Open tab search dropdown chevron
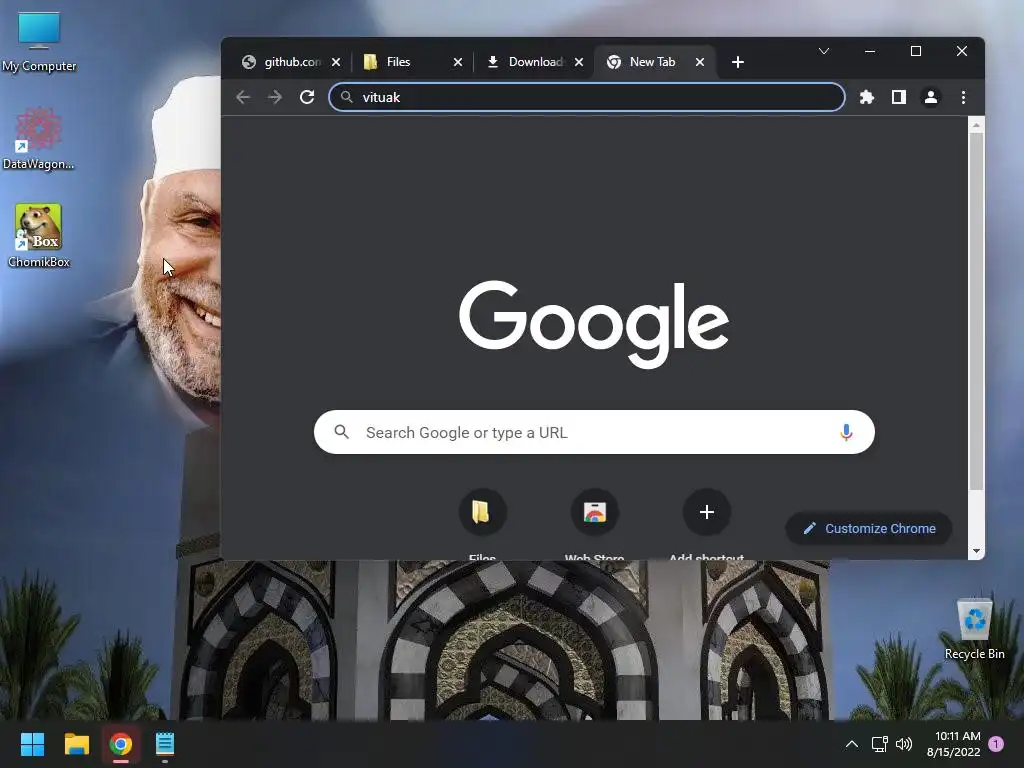Image resolution: width=1024 pixels, height=768 pixels. 824,51
